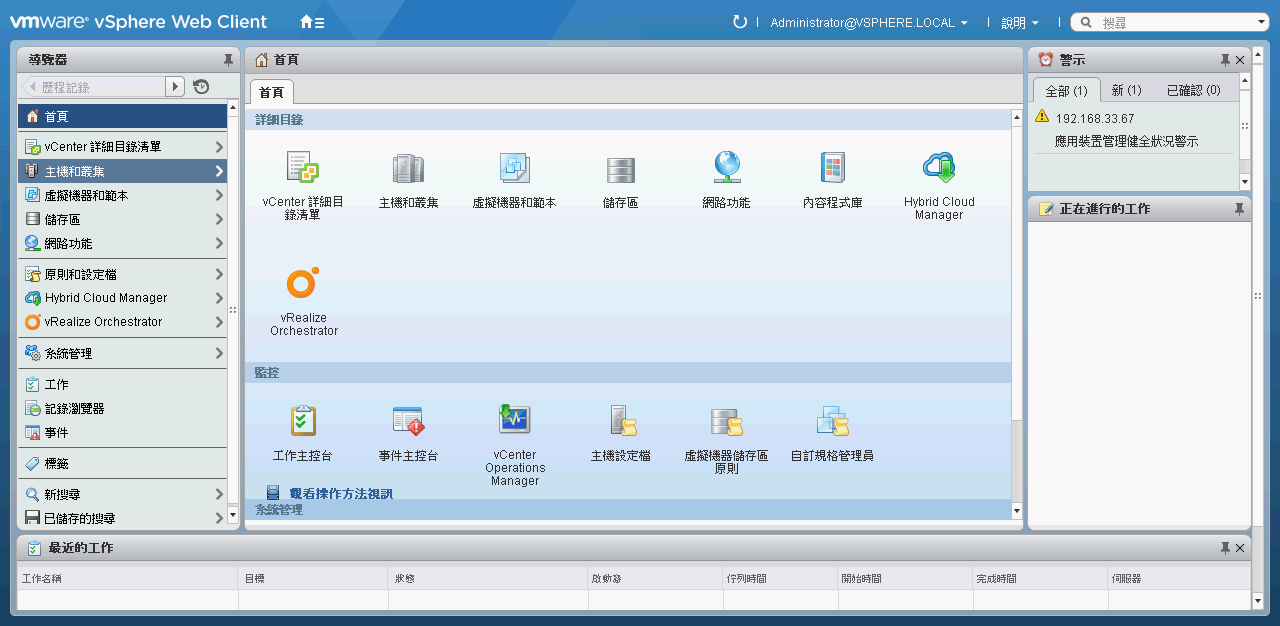Click warning icon beside 192.168.33.67 alarm
Viewport: 1280px width, 626px height.
point(1042,117)
